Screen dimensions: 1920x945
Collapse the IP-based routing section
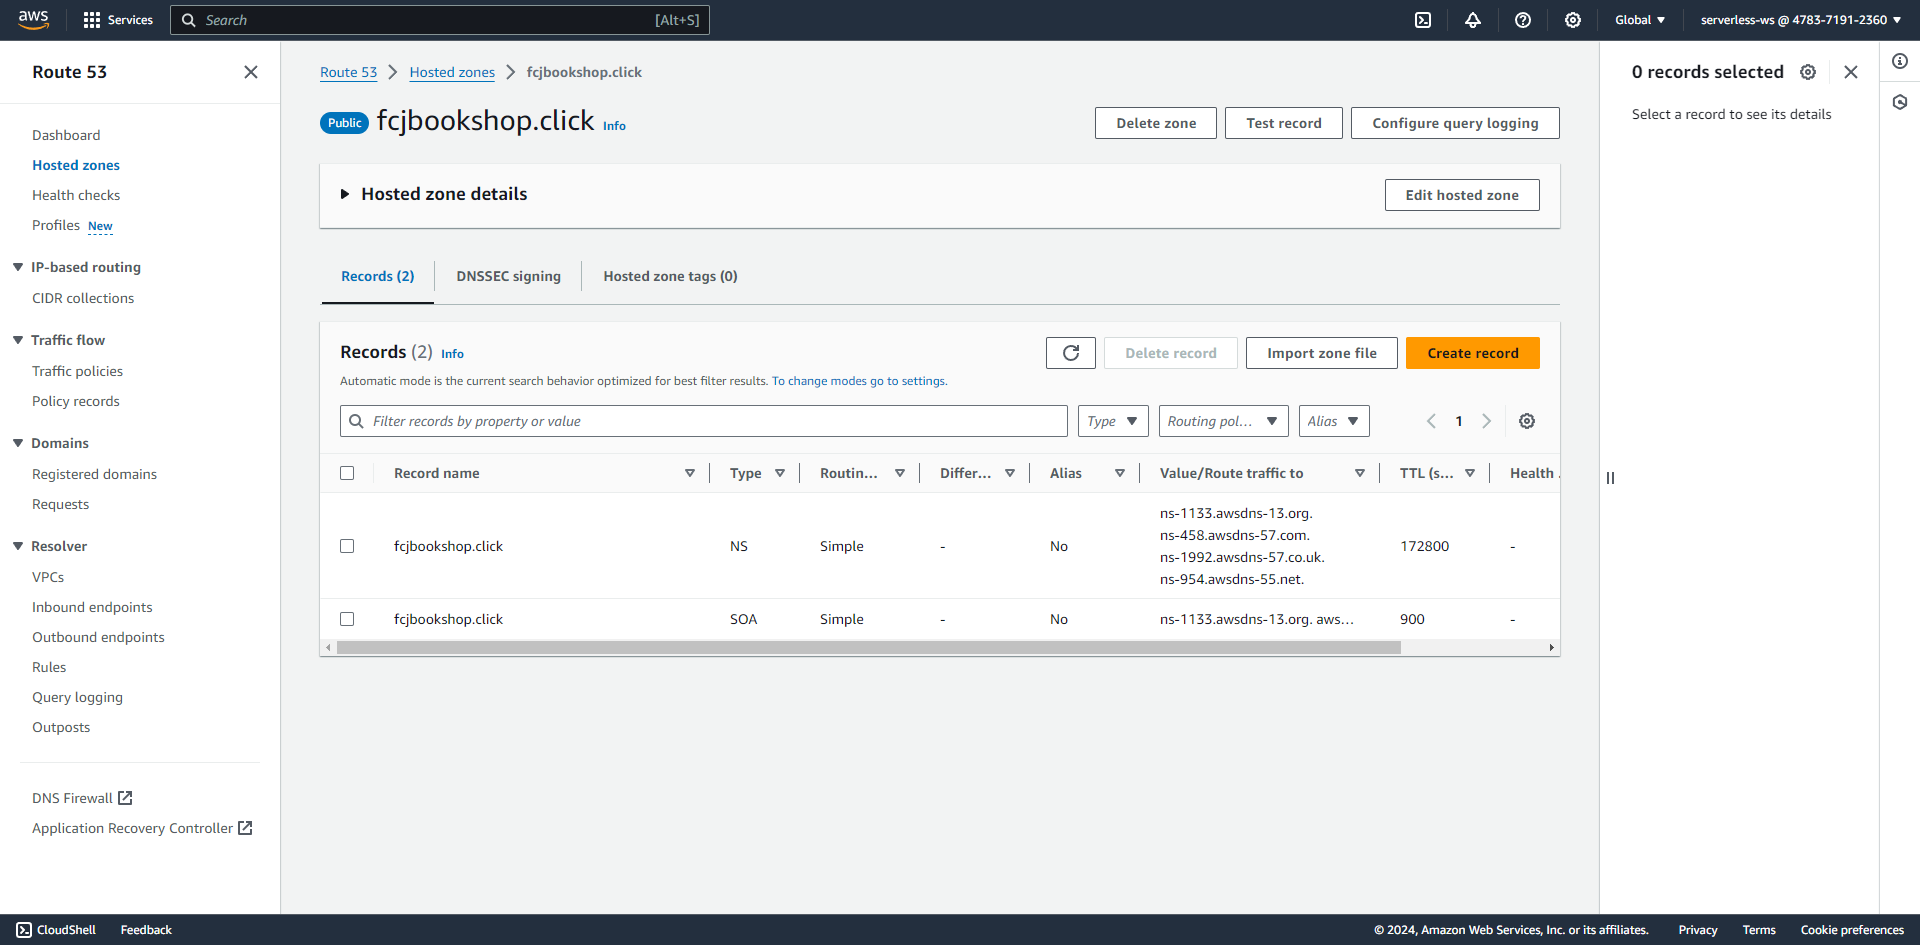pos(18,267)
